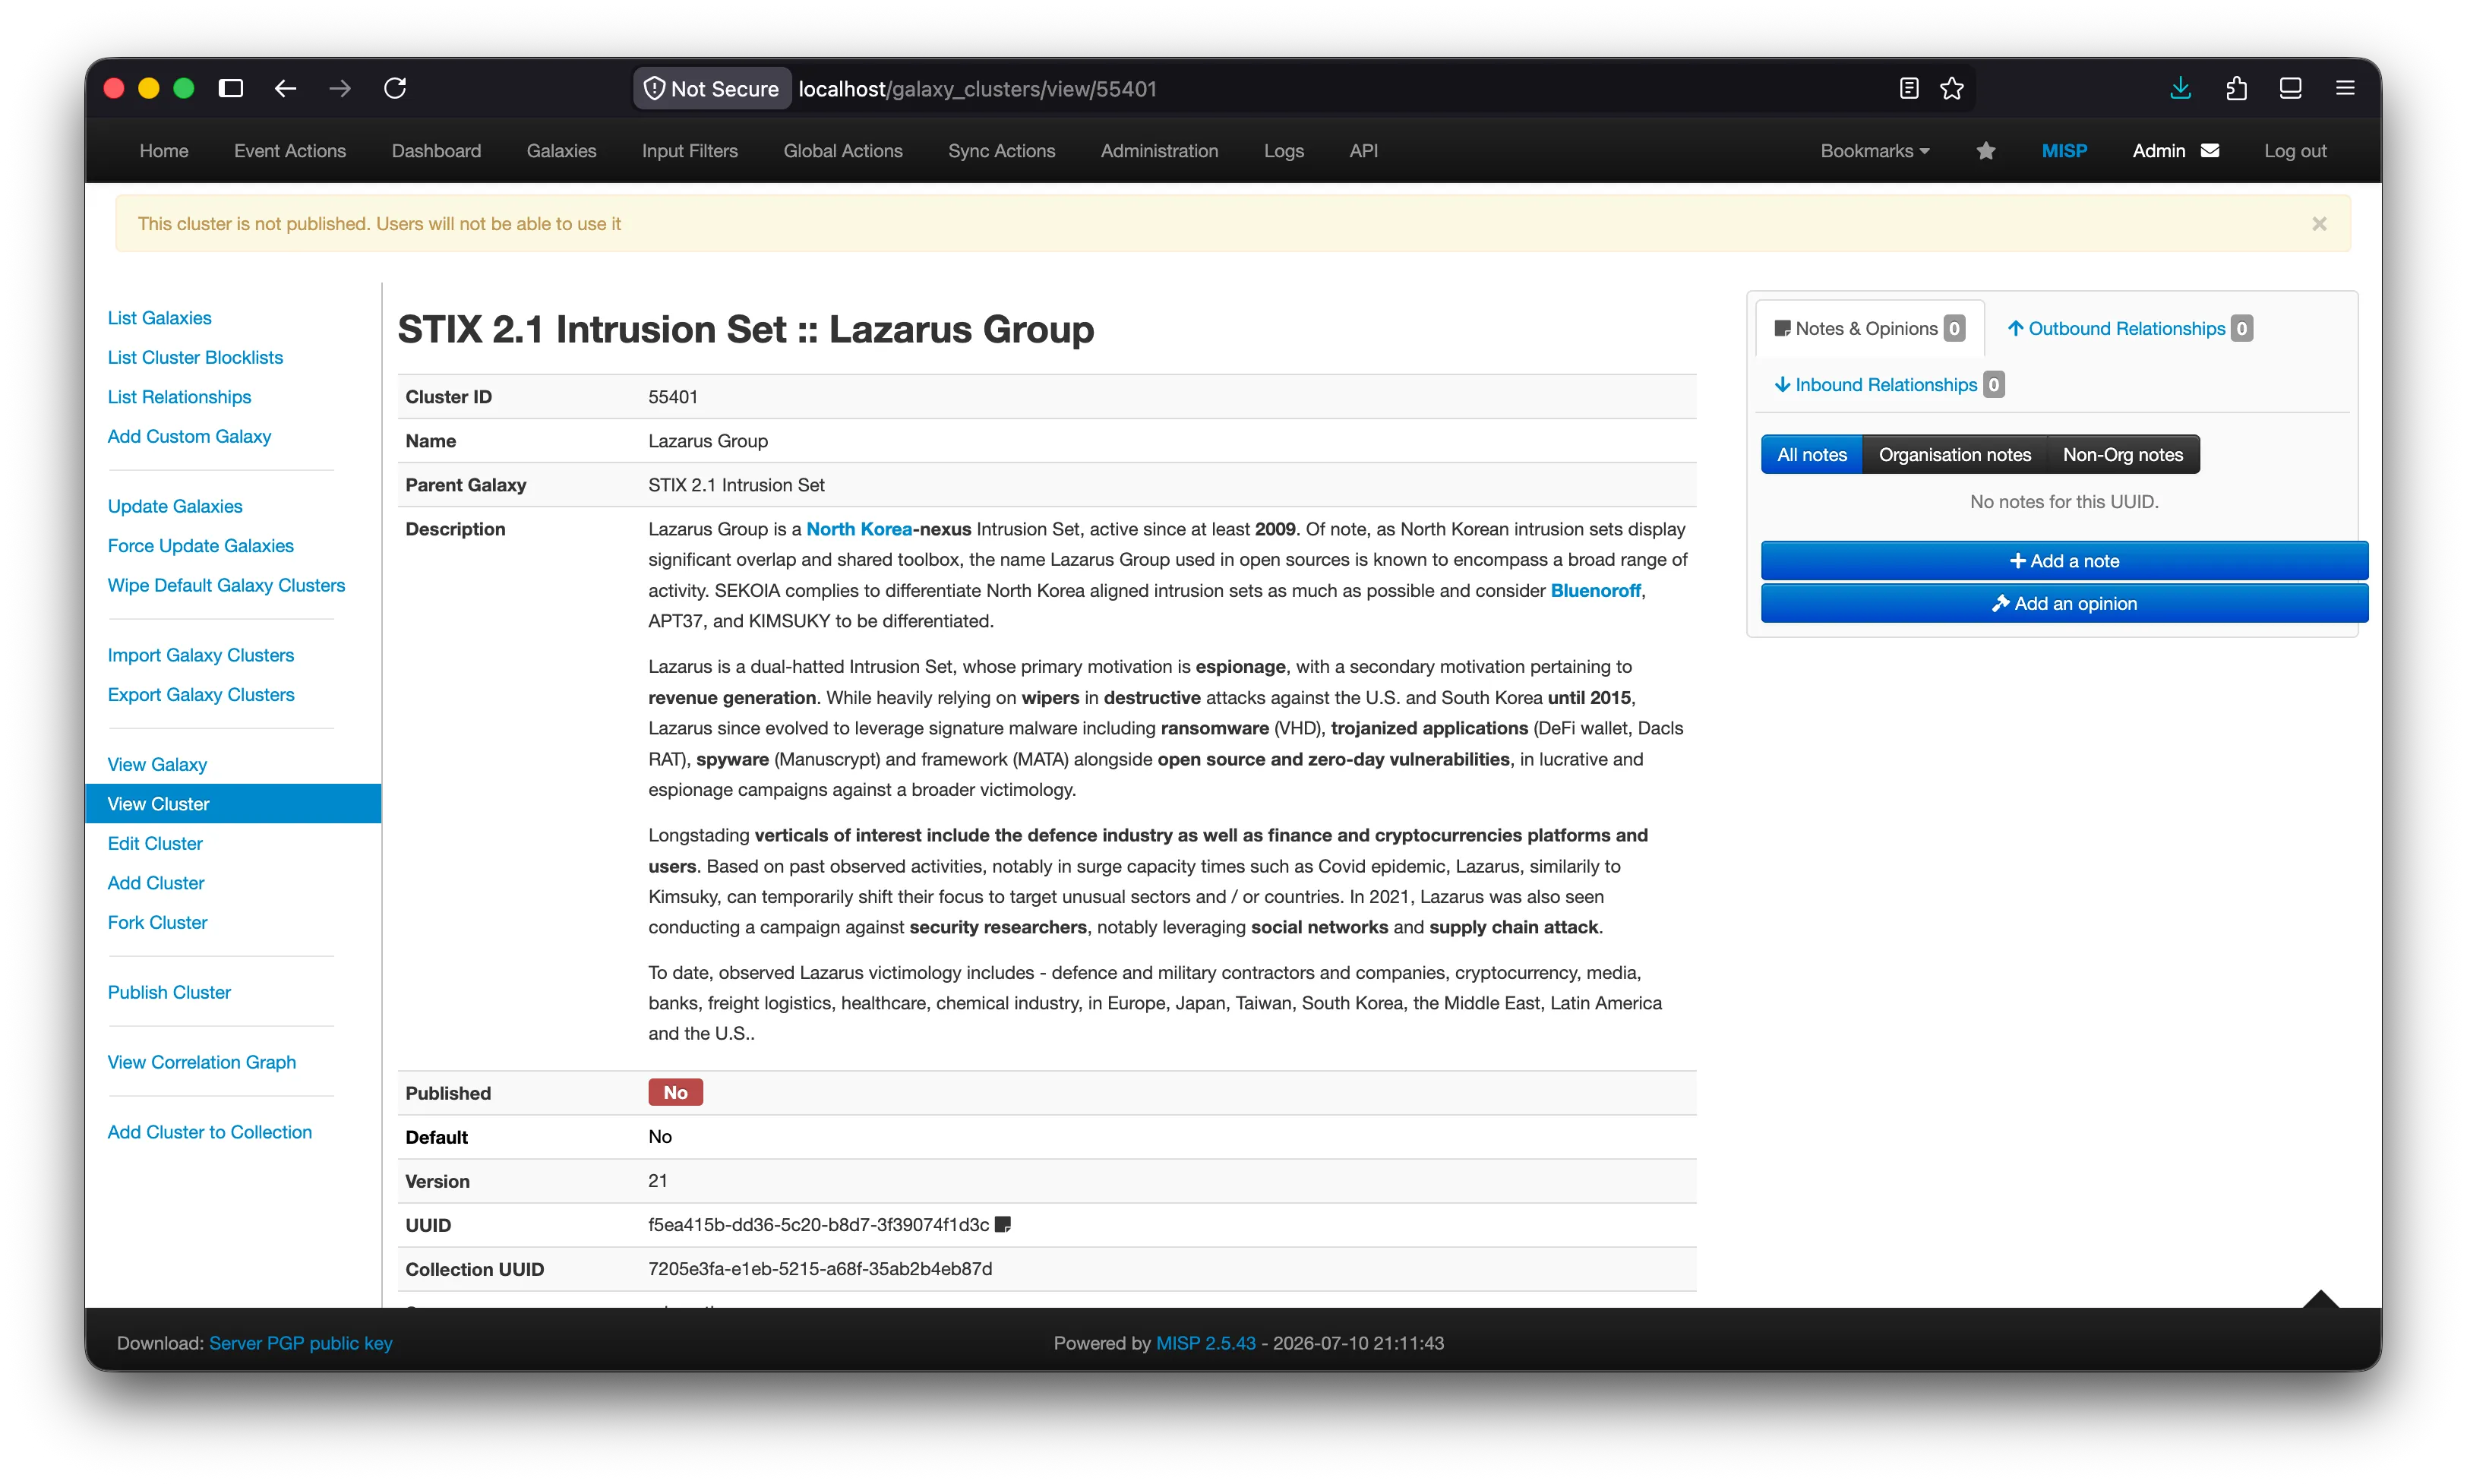Click View Galaxy in the sidebar

click(157, 765)
